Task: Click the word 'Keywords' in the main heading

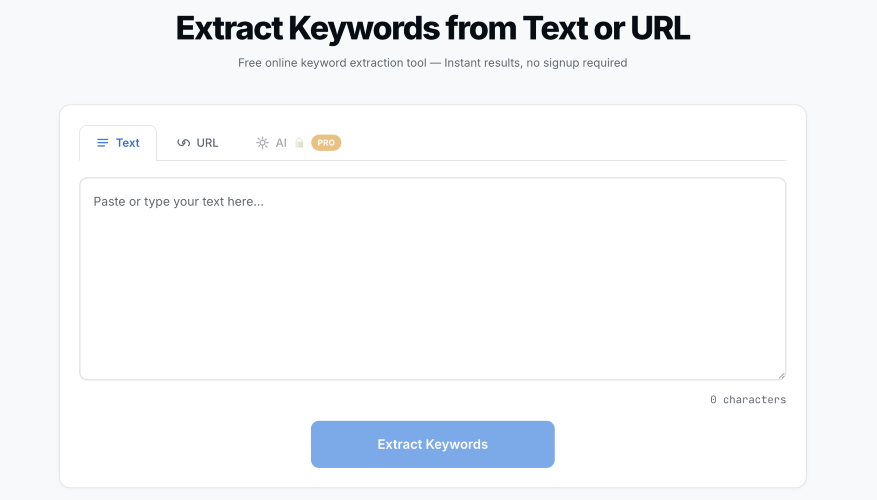Action: pos(364,29)
